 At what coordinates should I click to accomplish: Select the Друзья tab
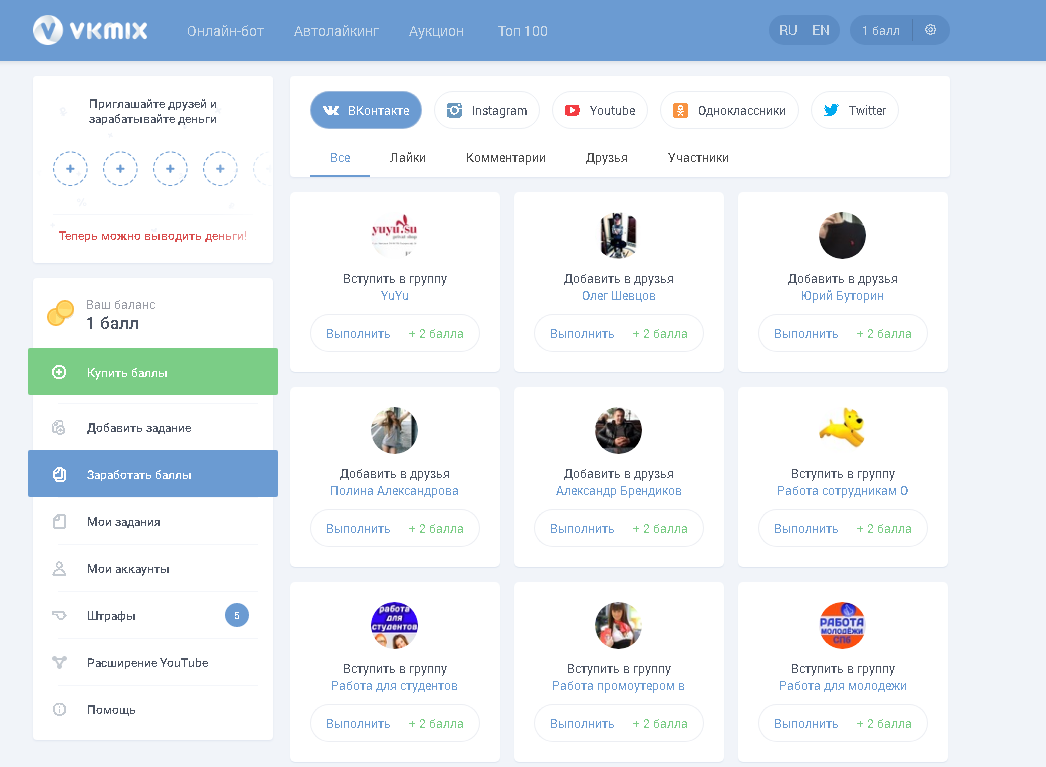[x=606, y=157]
